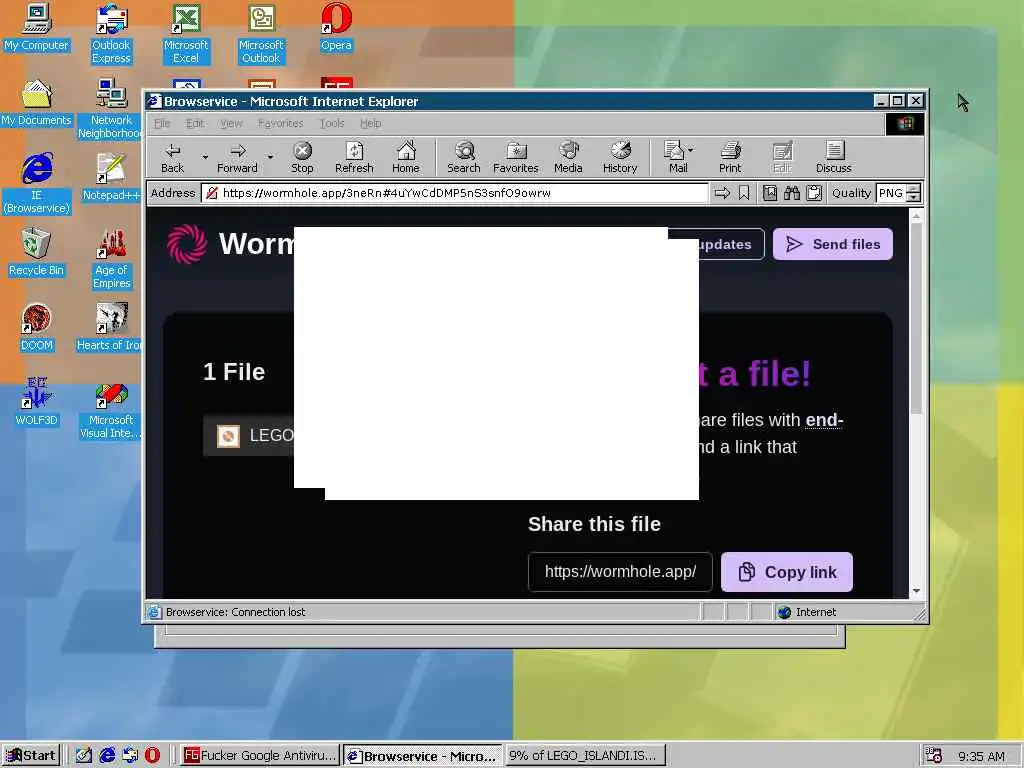Image resolution: width=1024 pixels, height=768 pixels.
Task: Click the Discuss toolbar button
Action: coord(833,157)
